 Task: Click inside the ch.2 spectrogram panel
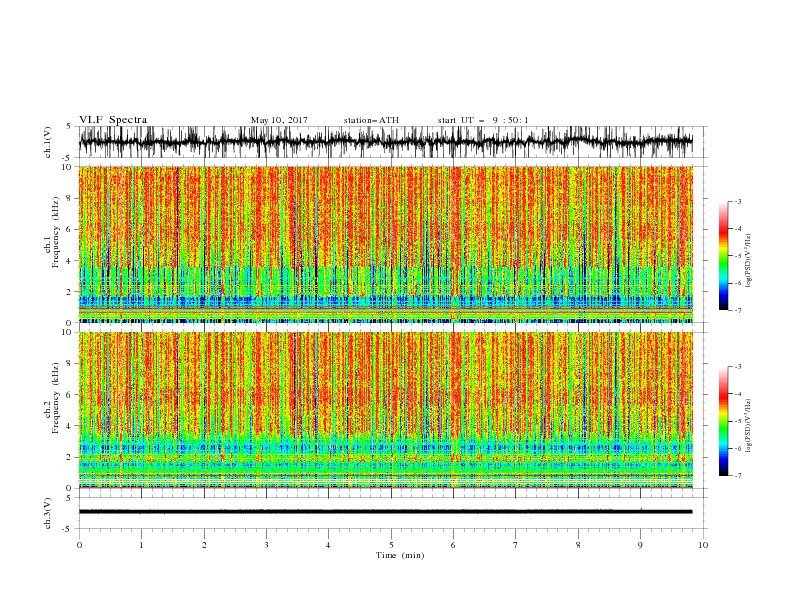[x=385, y=410]
